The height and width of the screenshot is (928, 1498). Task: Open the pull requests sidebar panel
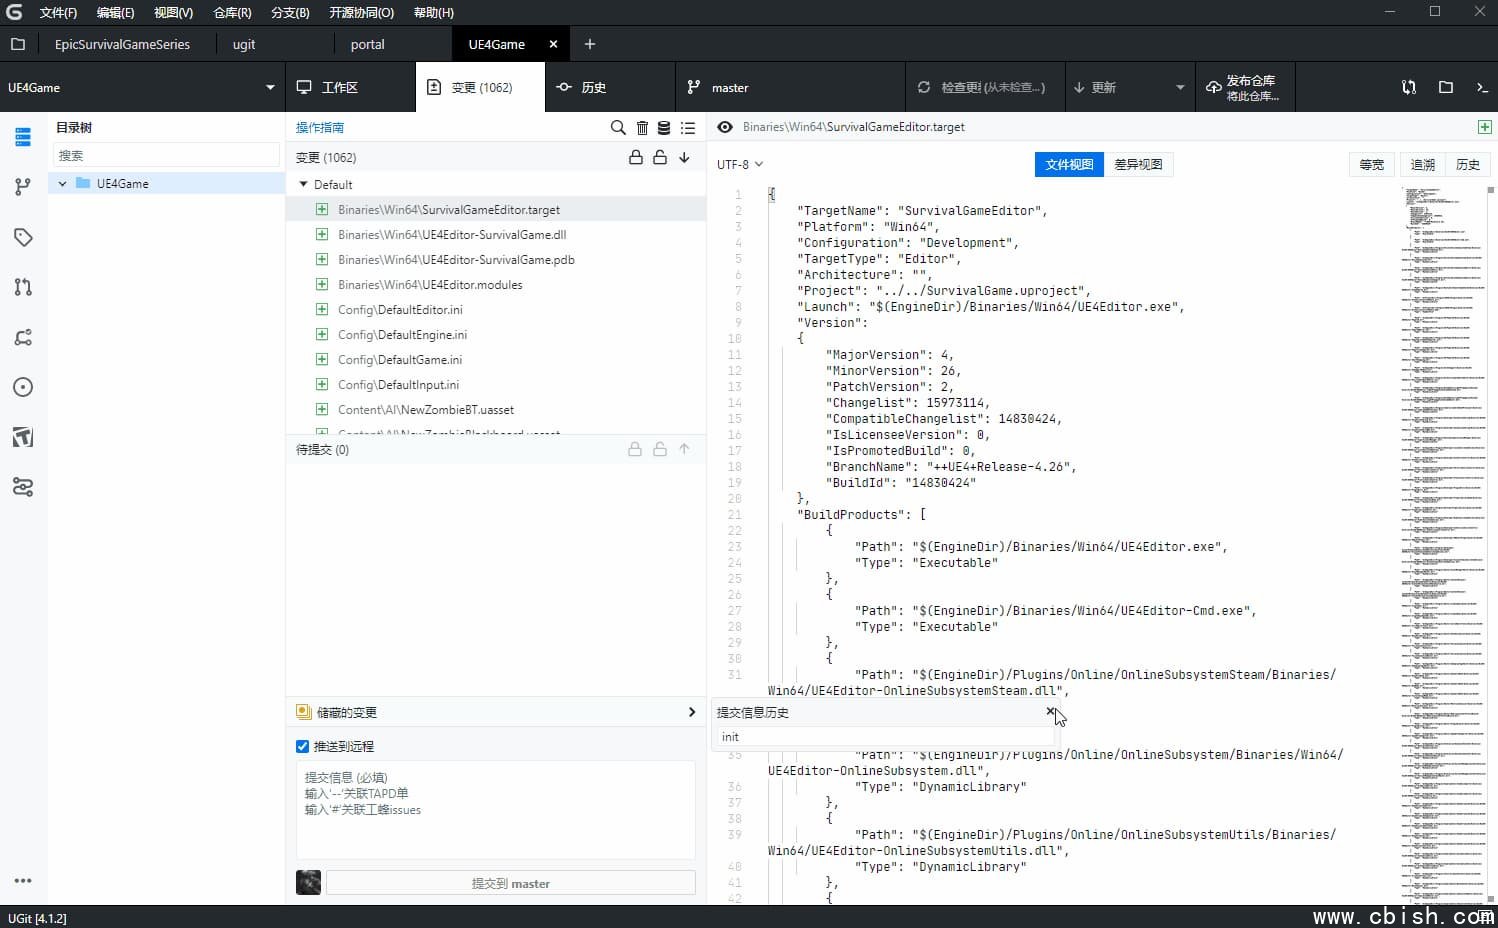(x=23, y=287)
